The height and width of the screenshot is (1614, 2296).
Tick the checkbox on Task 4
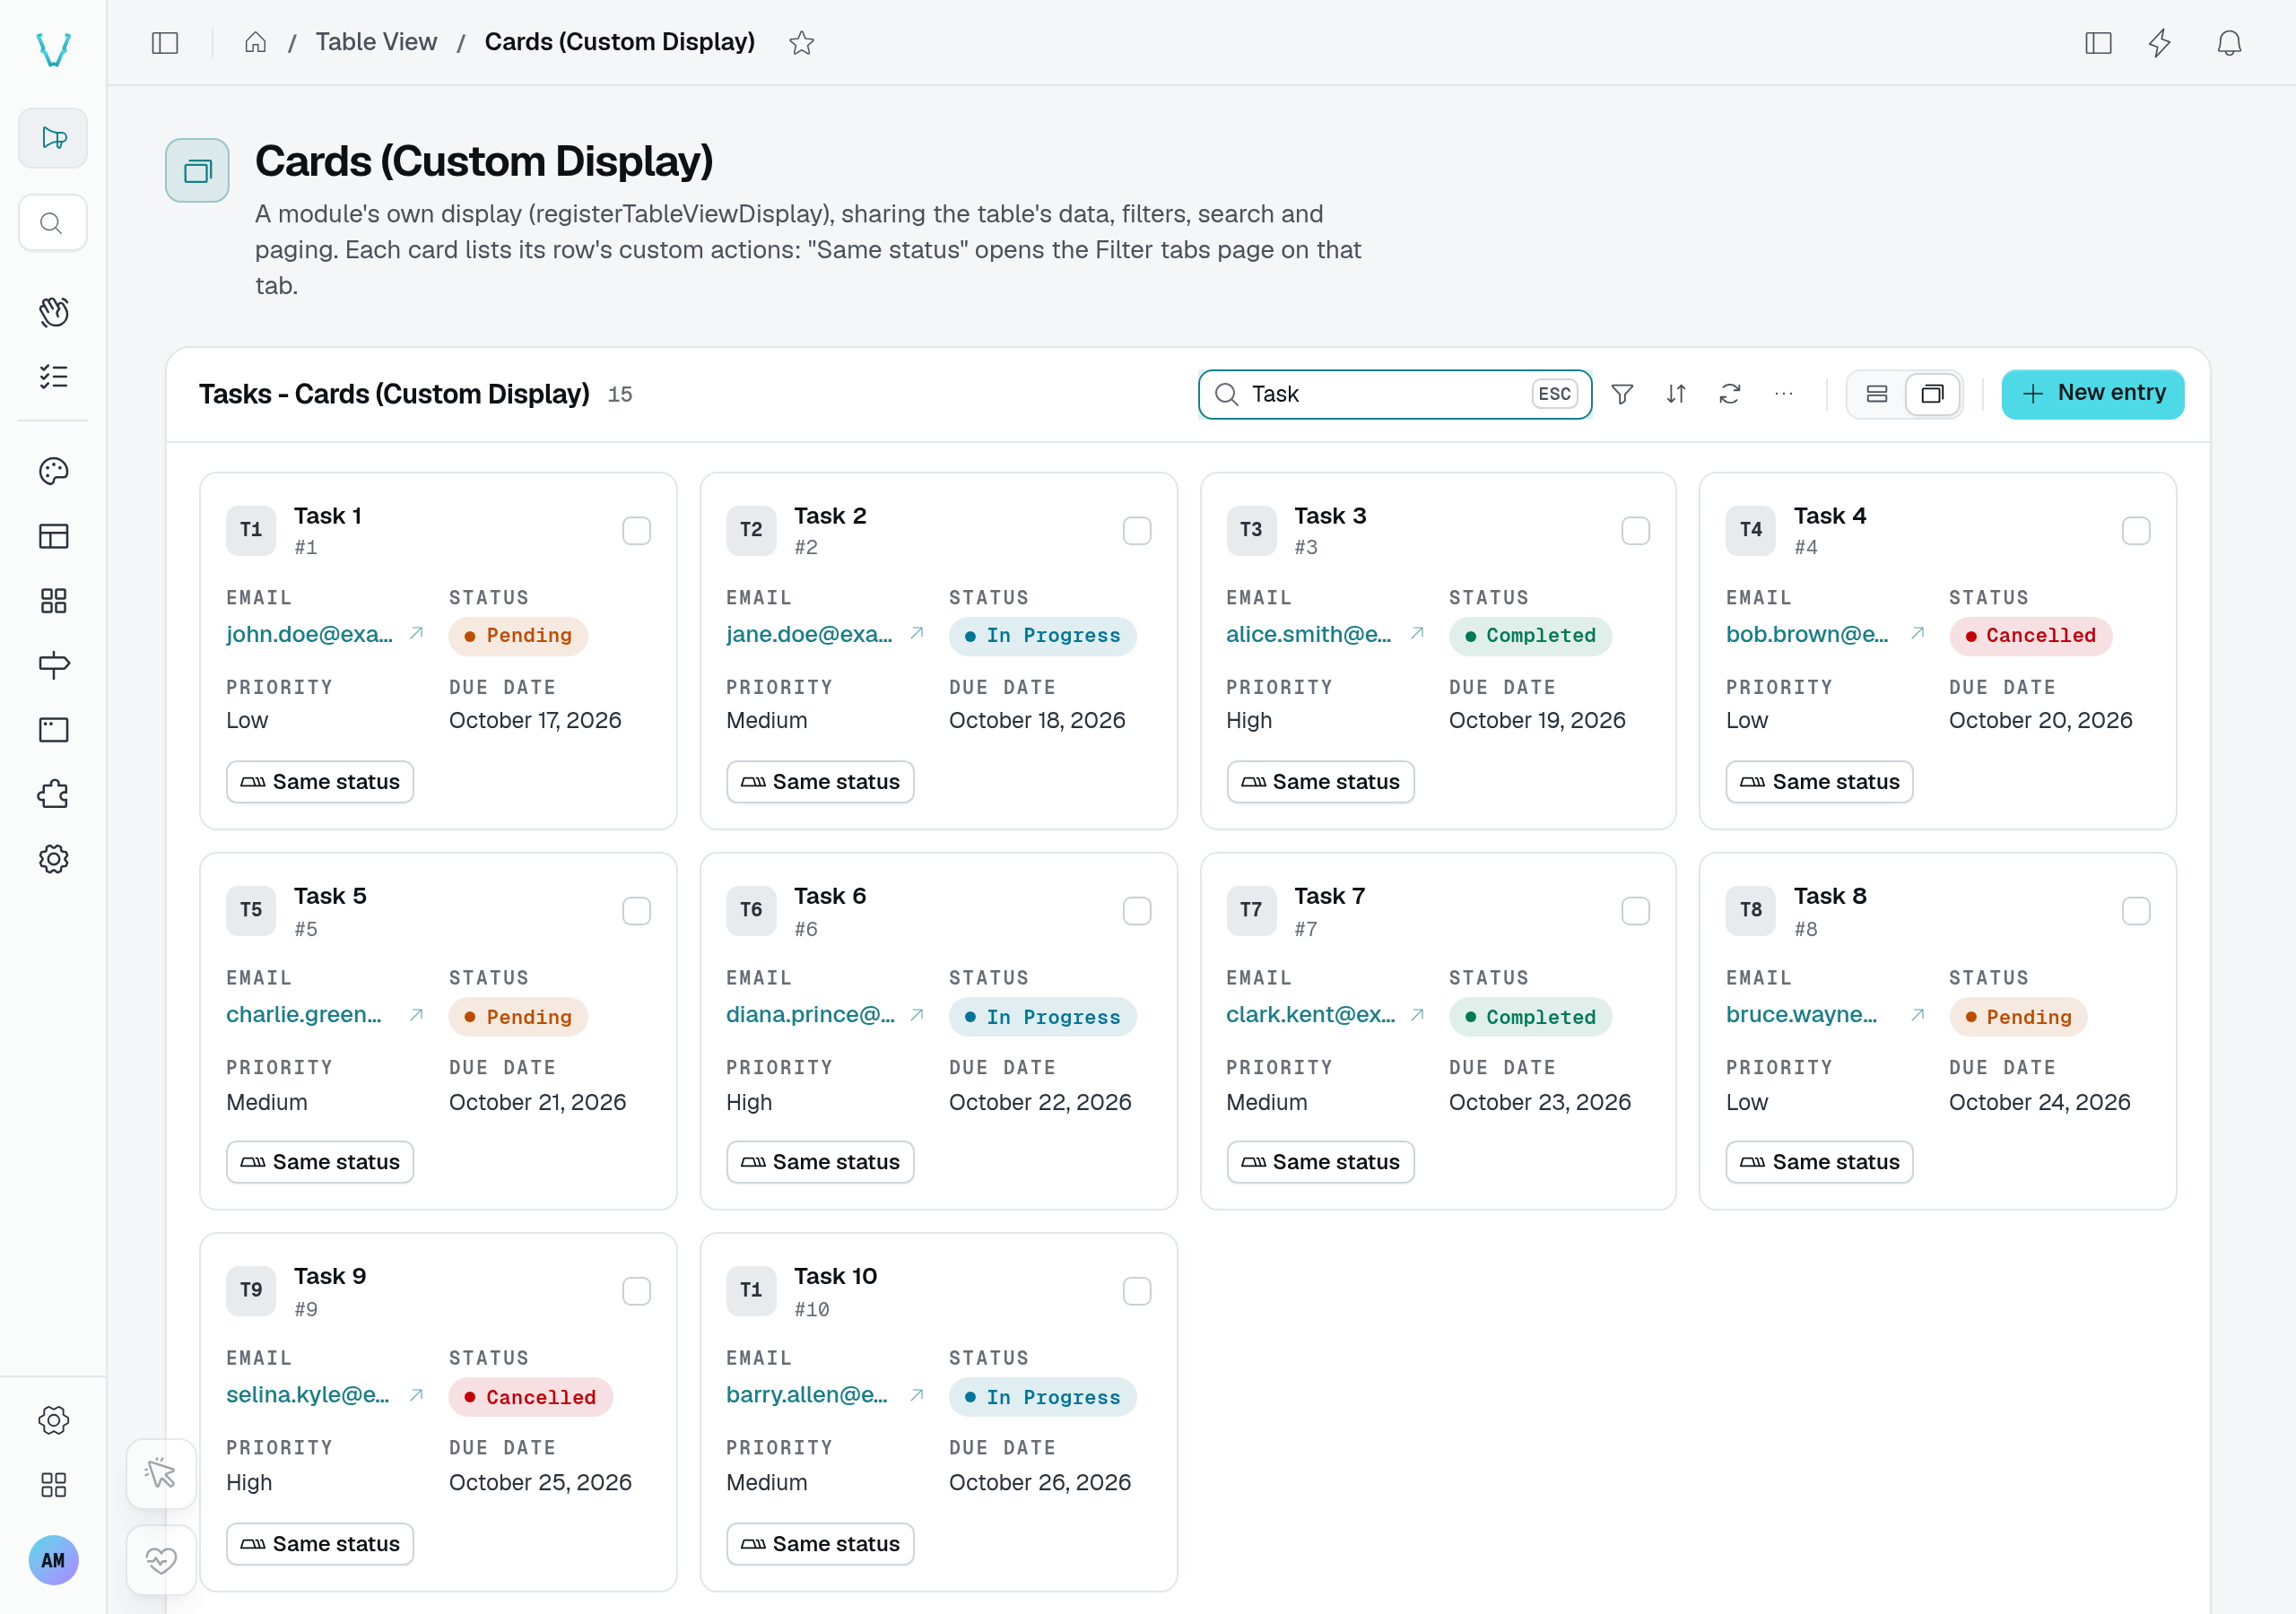coord(2136,530)
